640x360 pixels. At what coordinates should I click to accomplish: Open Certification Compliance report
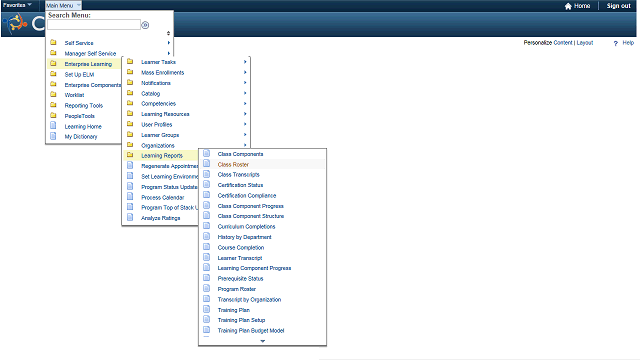247,196
